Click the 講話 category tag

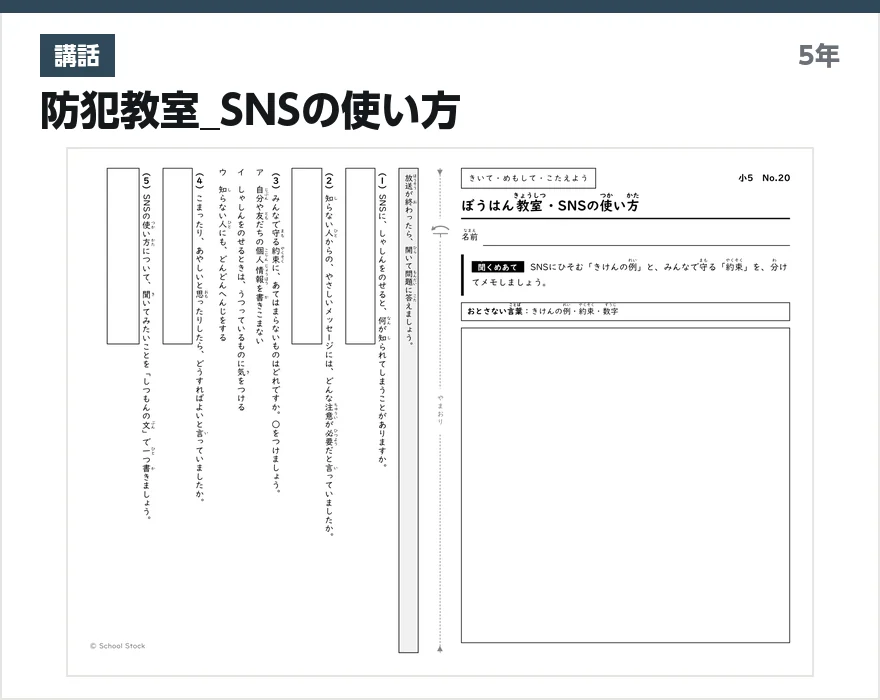pos(77,56)
